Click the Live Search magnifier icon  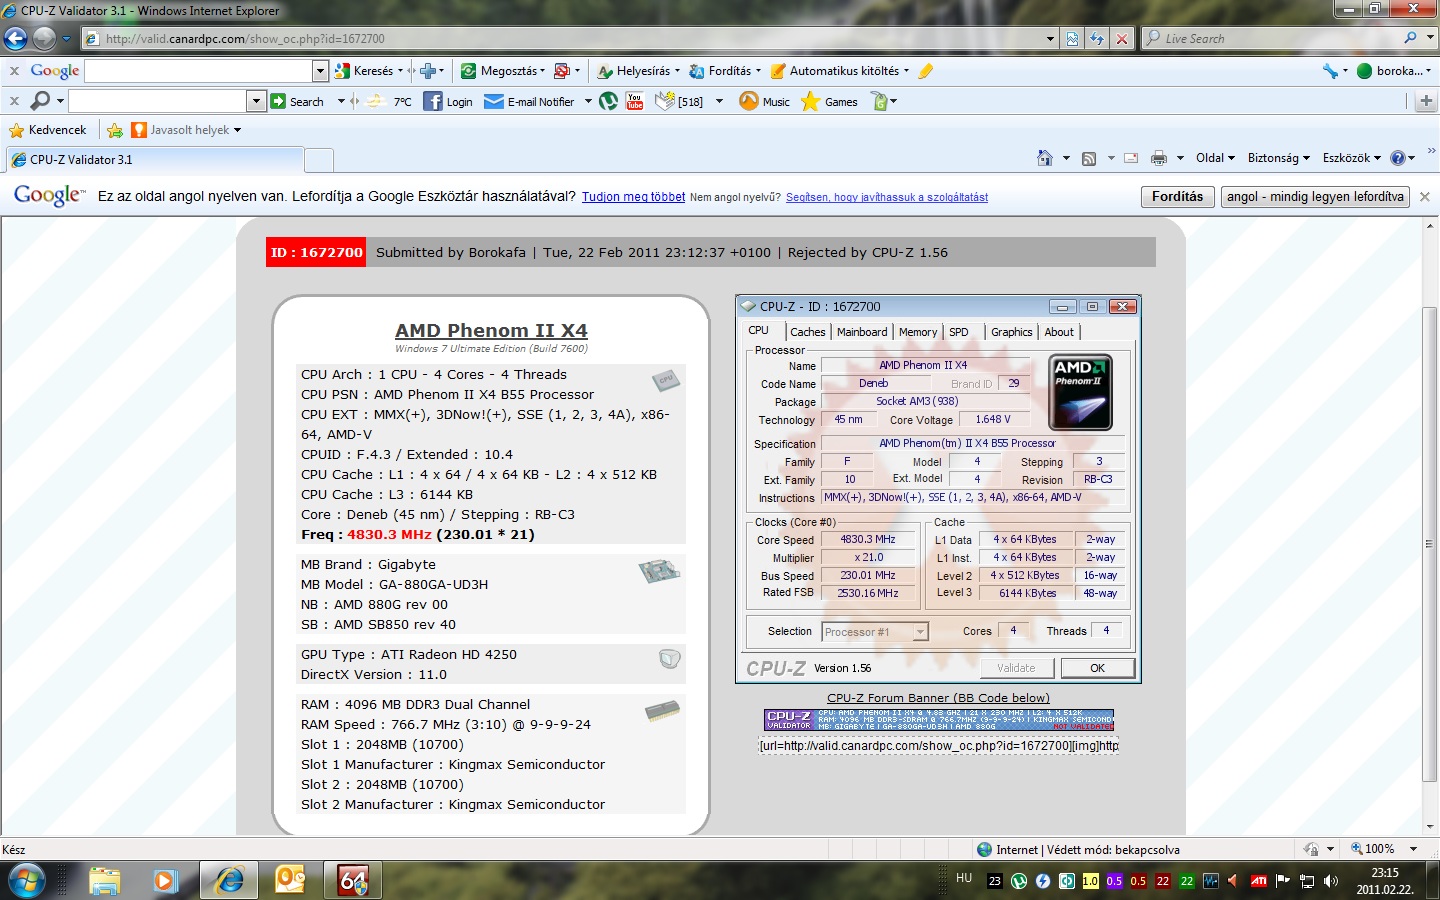tap(1410, 38)
